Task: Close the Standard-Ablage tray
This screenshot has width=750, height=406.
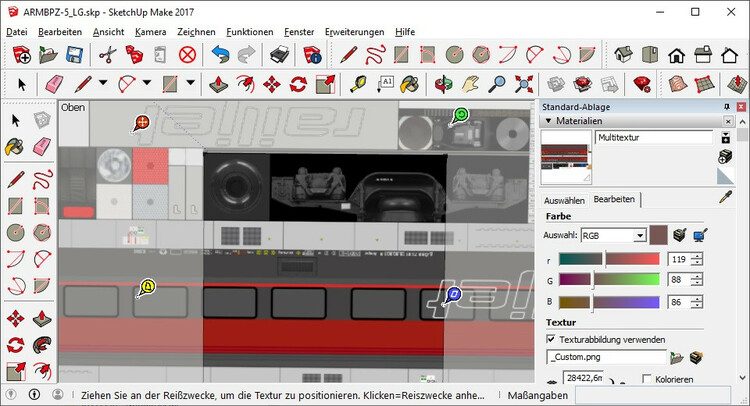Action: pos(741,107)
